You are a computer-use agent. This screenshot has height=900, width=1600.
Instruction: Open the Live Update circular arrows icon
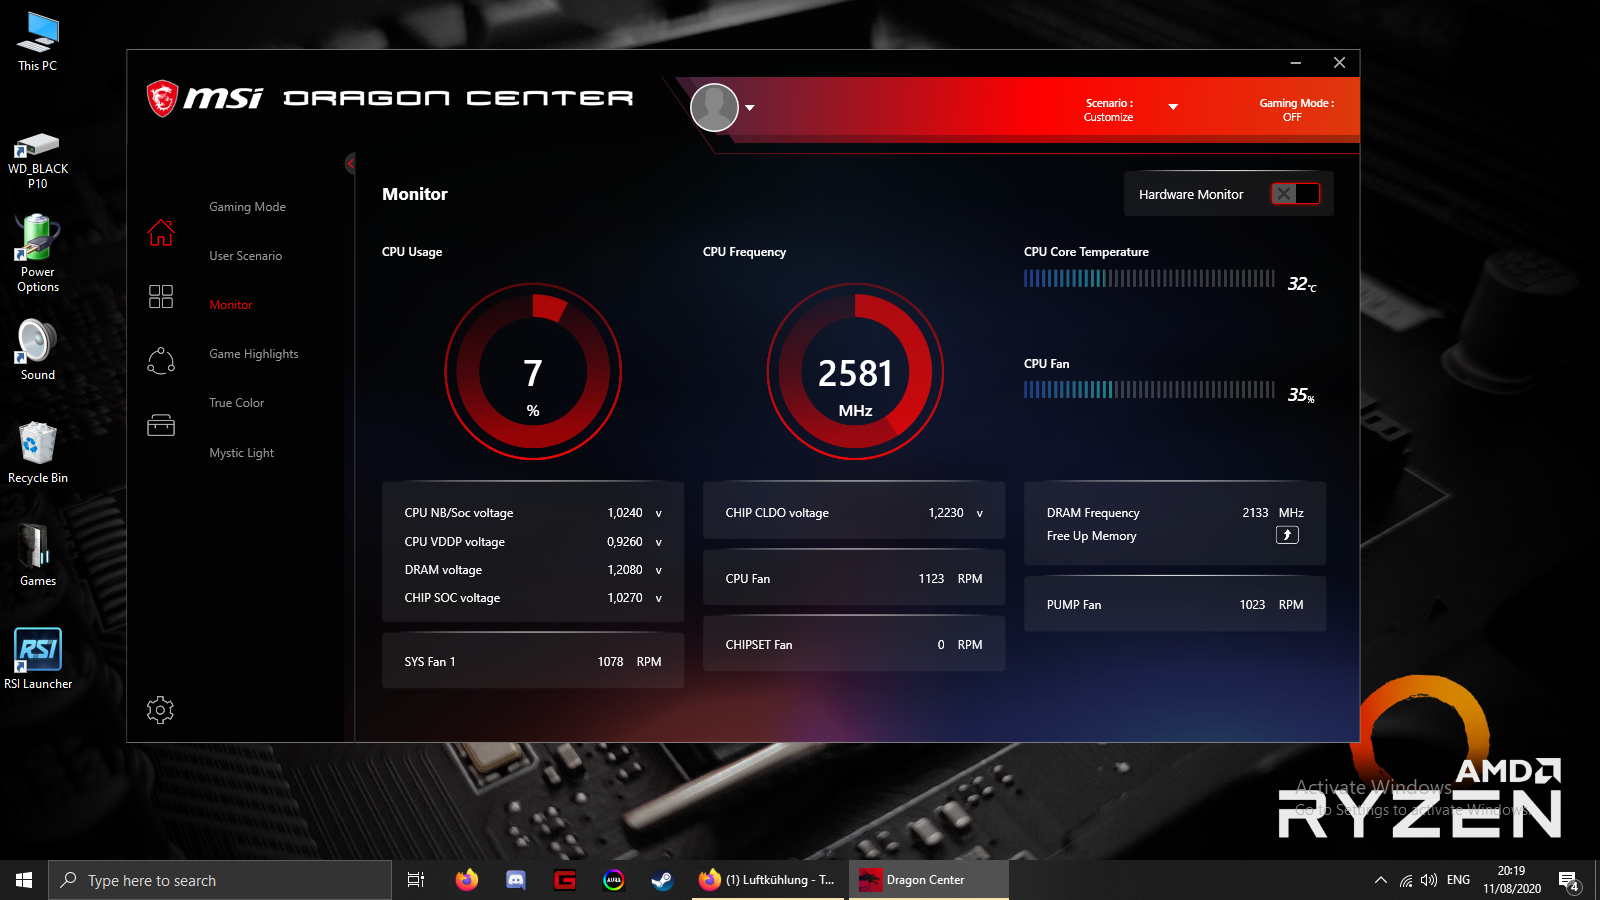(x=161, y=361)
